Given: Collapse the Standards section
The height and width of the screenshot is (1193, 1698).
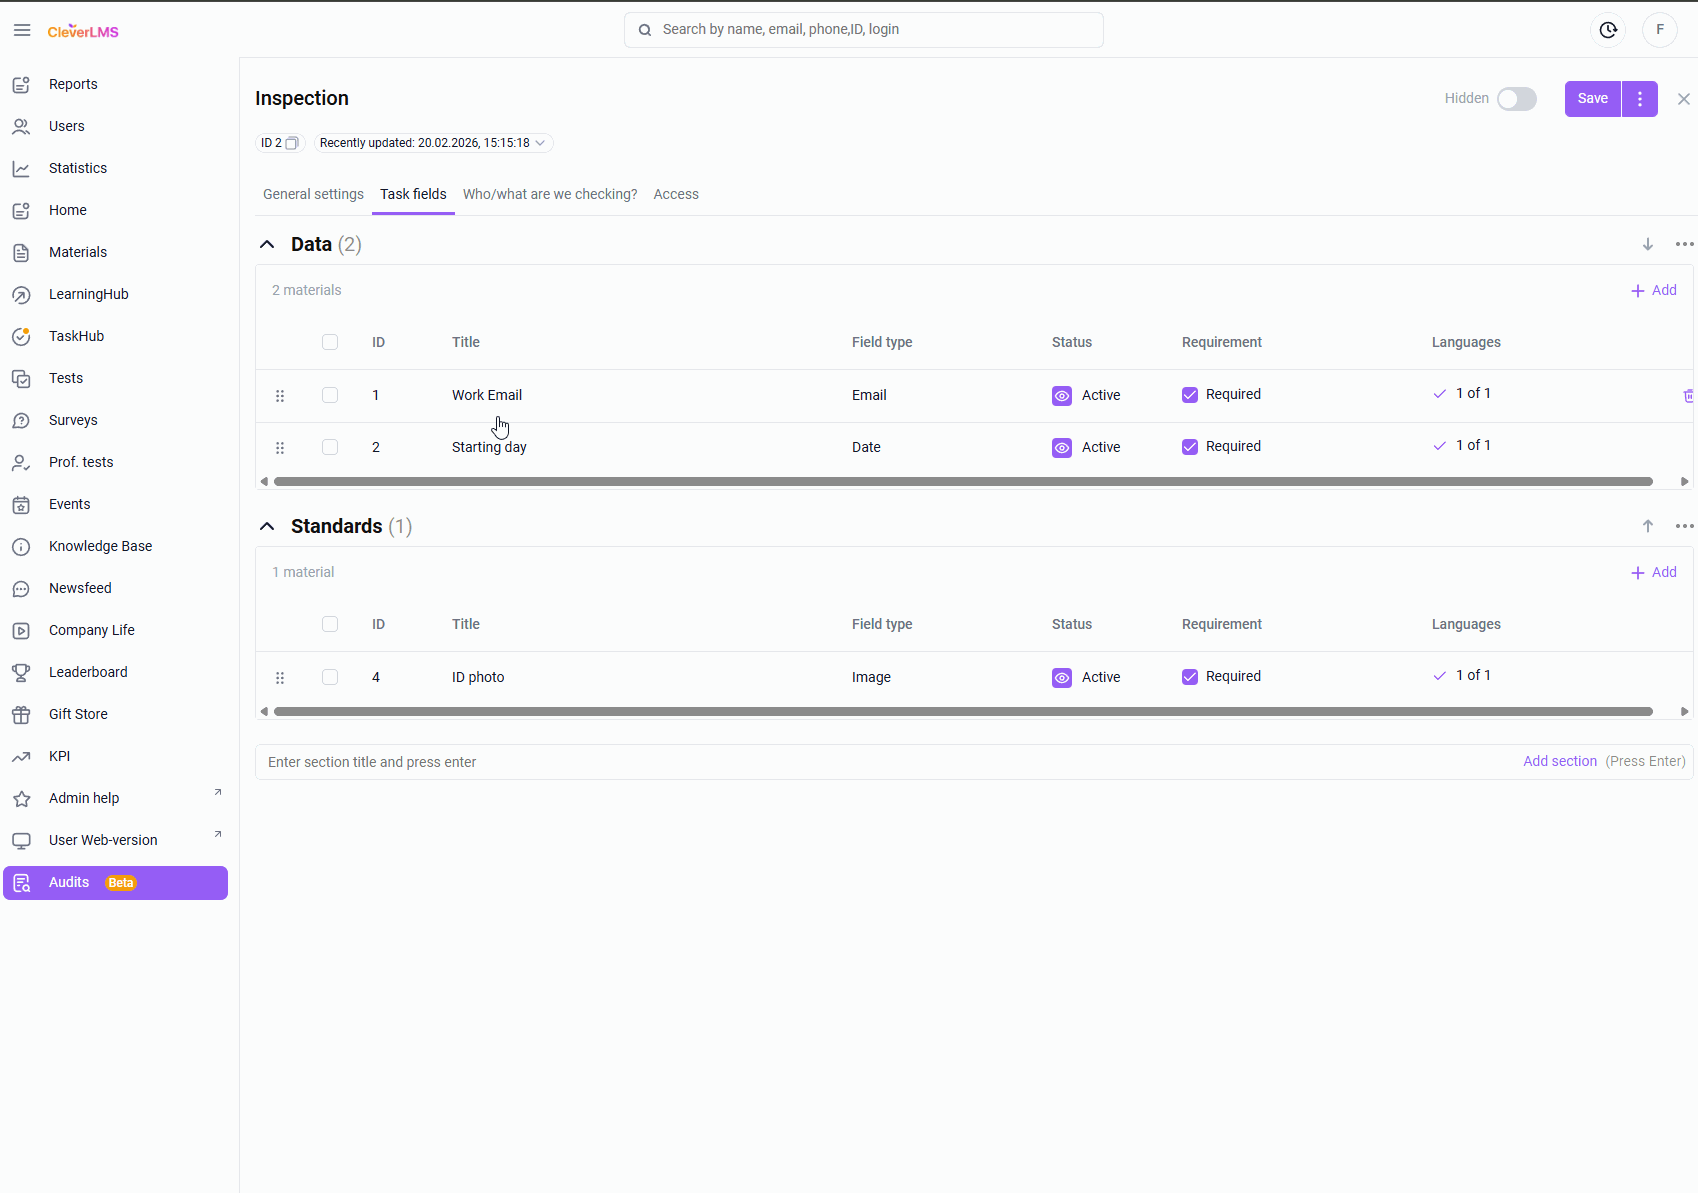Looking at the screenshot, I should click(x=267, y=526).
